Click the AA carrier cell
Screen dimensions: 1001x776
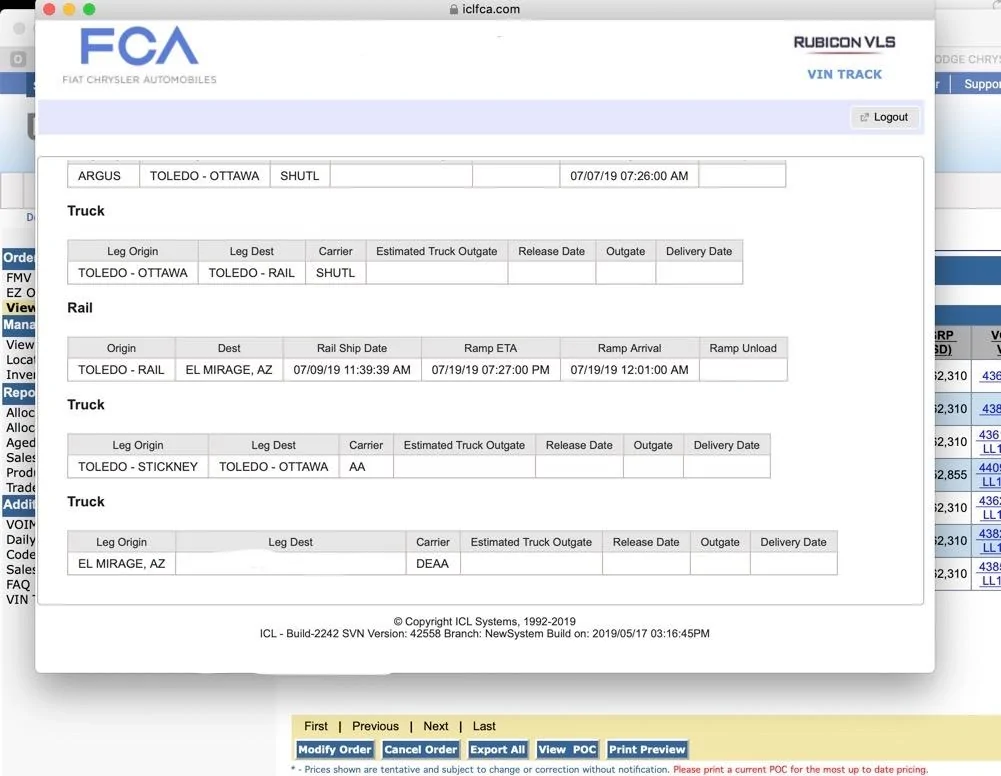tap(366, 466)
